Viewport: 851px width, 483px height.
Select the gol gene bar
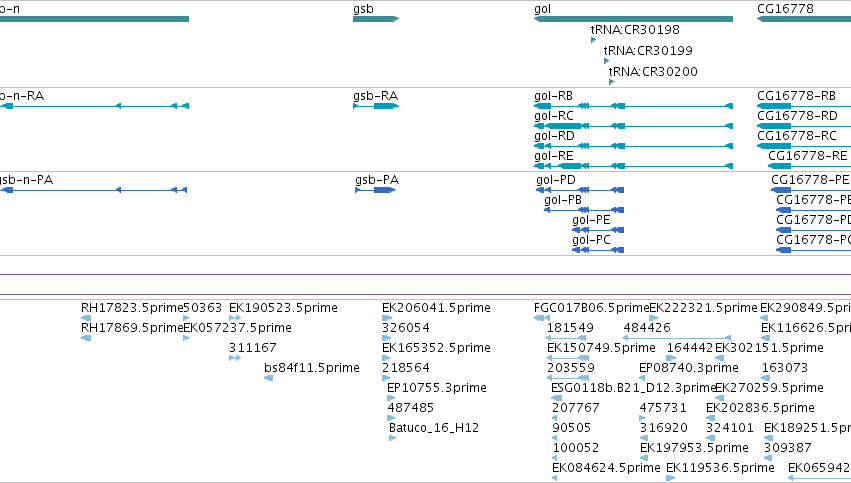[x=633, y=19]
